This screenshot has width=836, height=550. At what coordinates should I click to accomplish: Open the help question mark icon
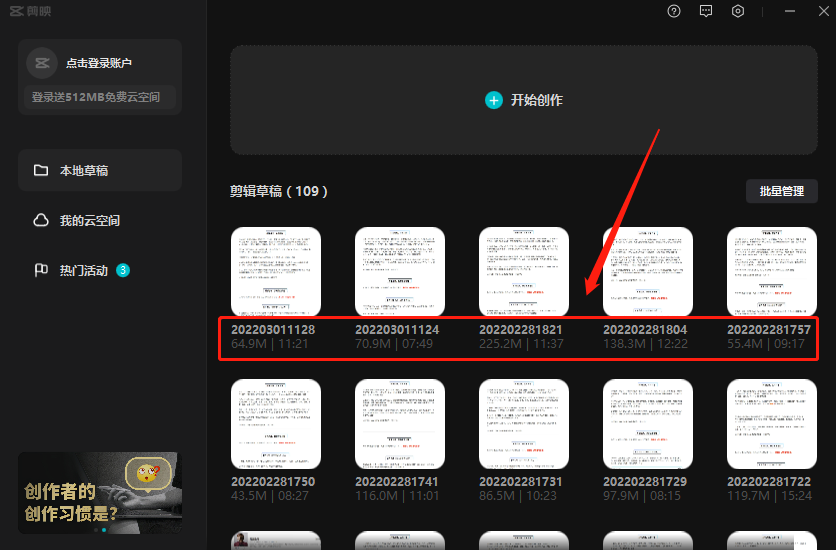click(674, 11)
